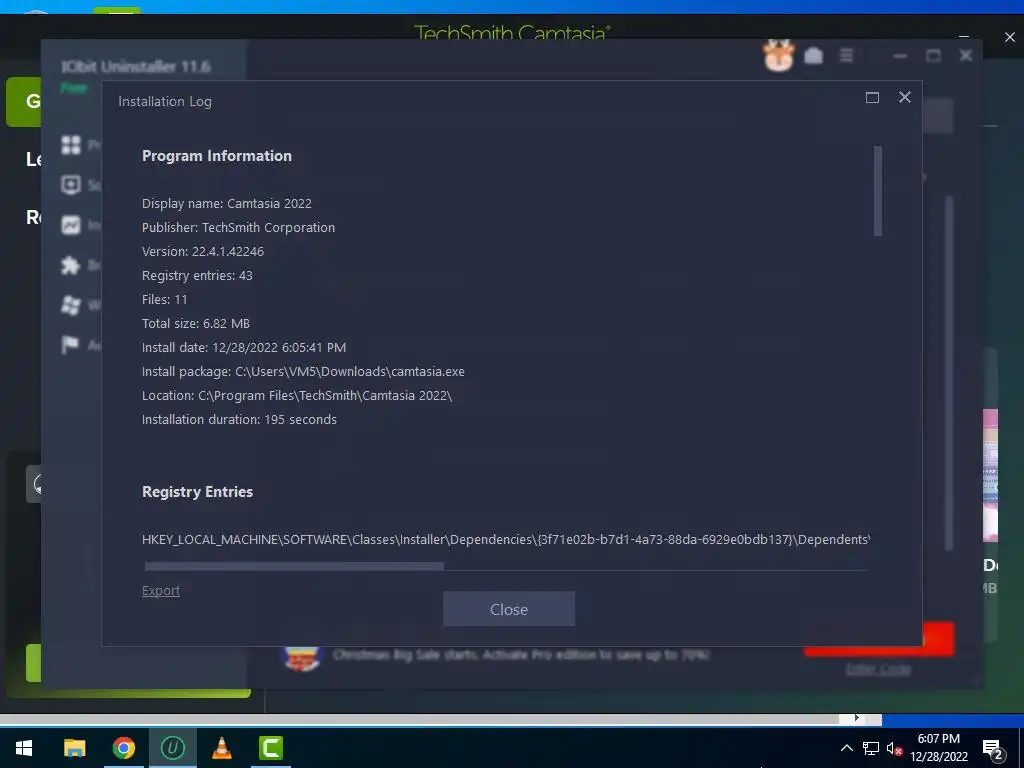Select the Publisher: TechSmith Corporation line
Image resolution: width=1024 pixels, height=768 pixels.
pos(238,227)
